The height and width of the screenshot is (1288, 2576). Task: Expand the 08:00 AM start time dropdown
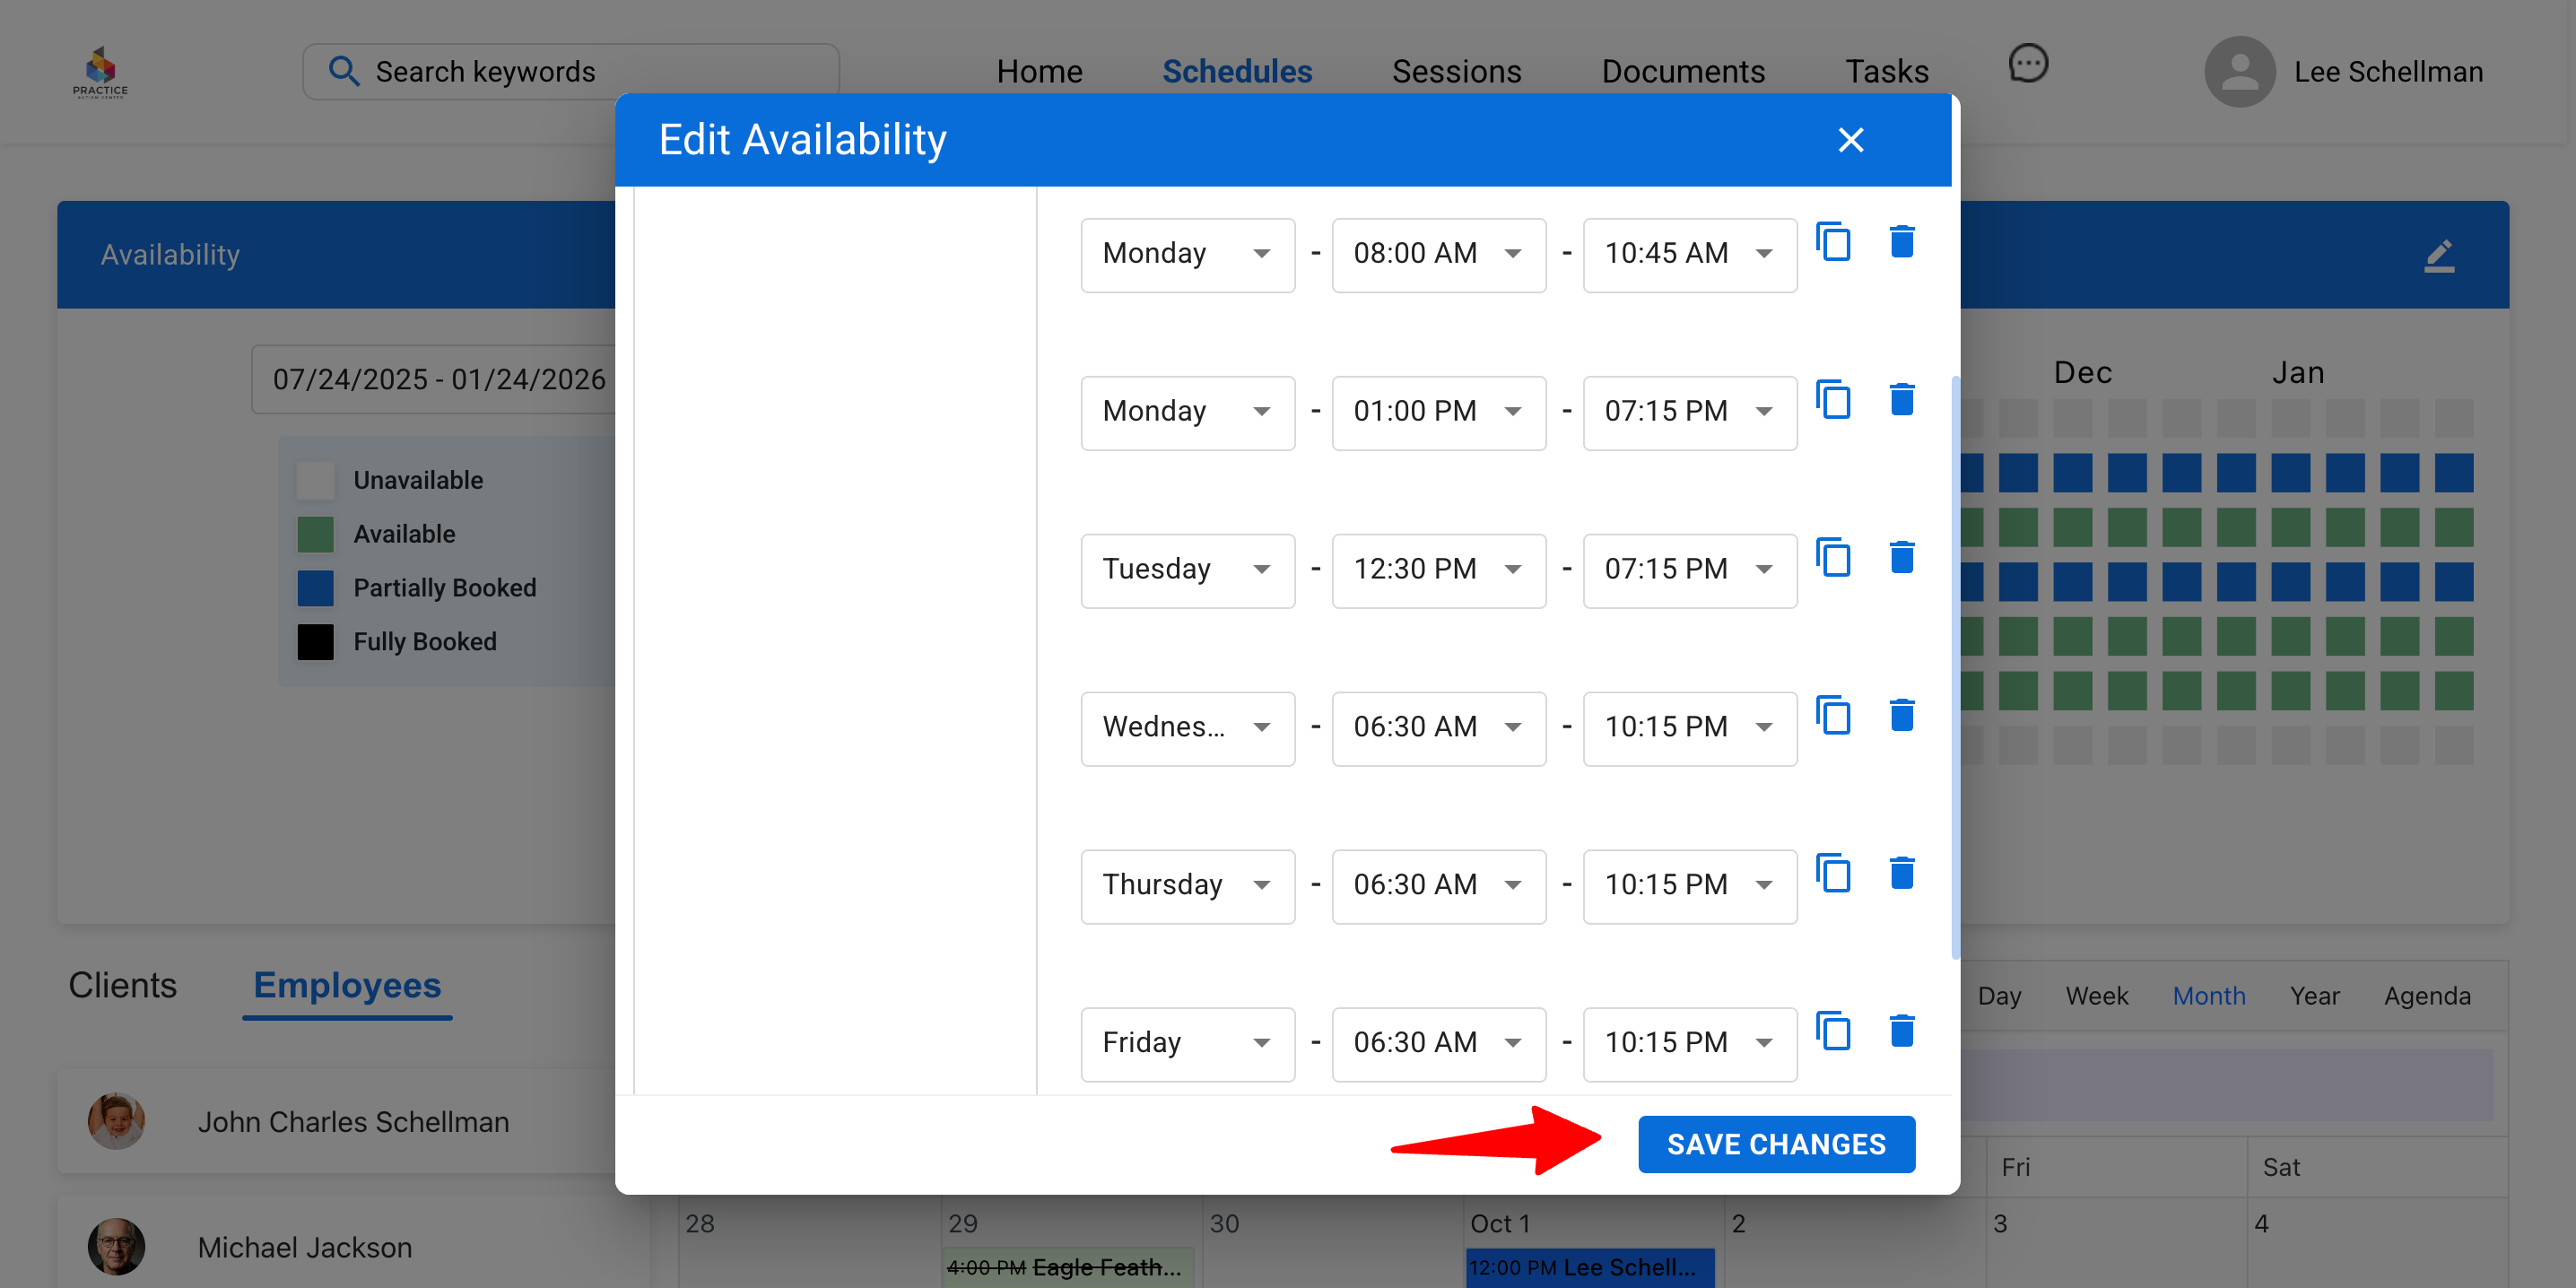1438,255
